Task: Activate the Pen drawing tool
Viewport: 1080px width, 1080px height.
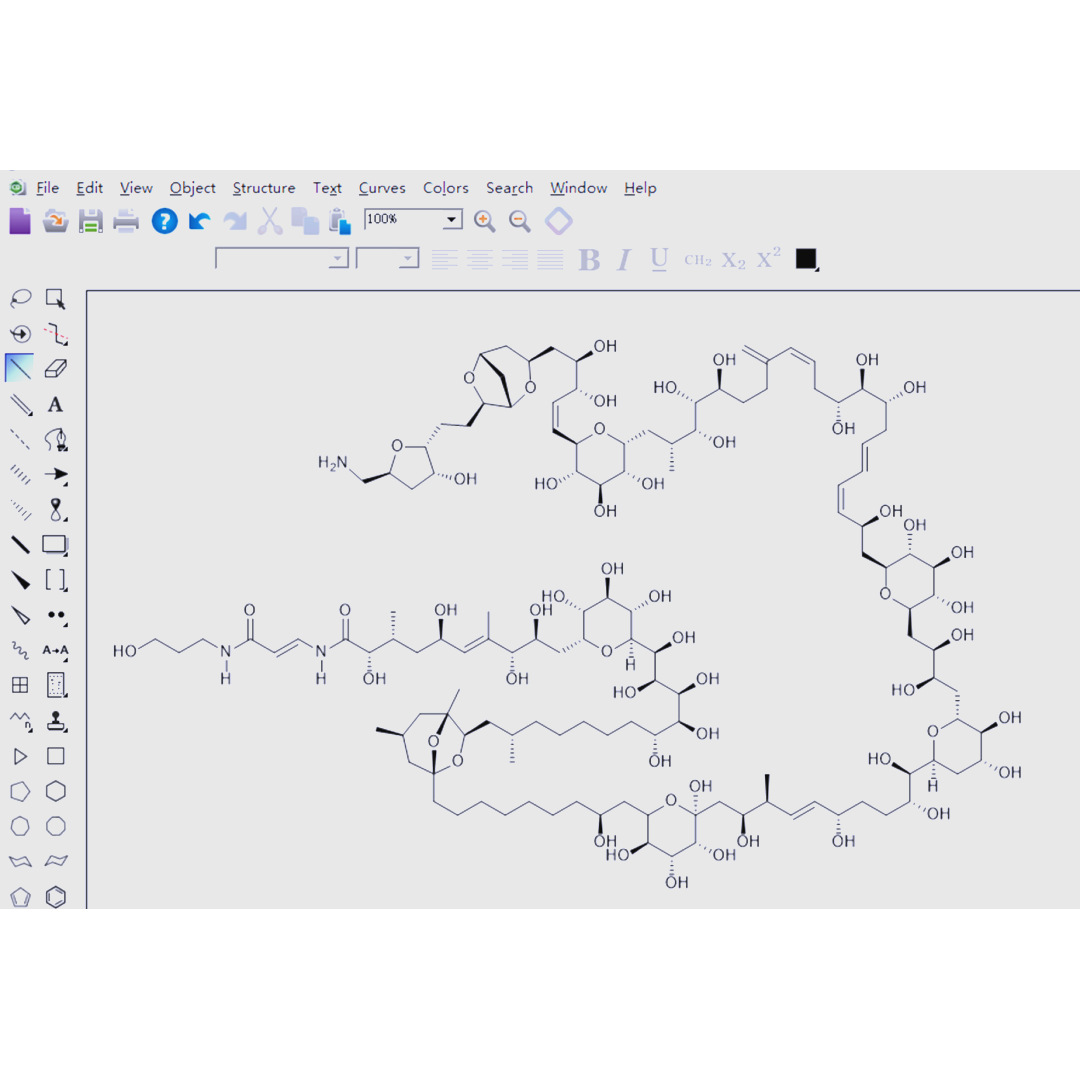Action: coord(57,439)
